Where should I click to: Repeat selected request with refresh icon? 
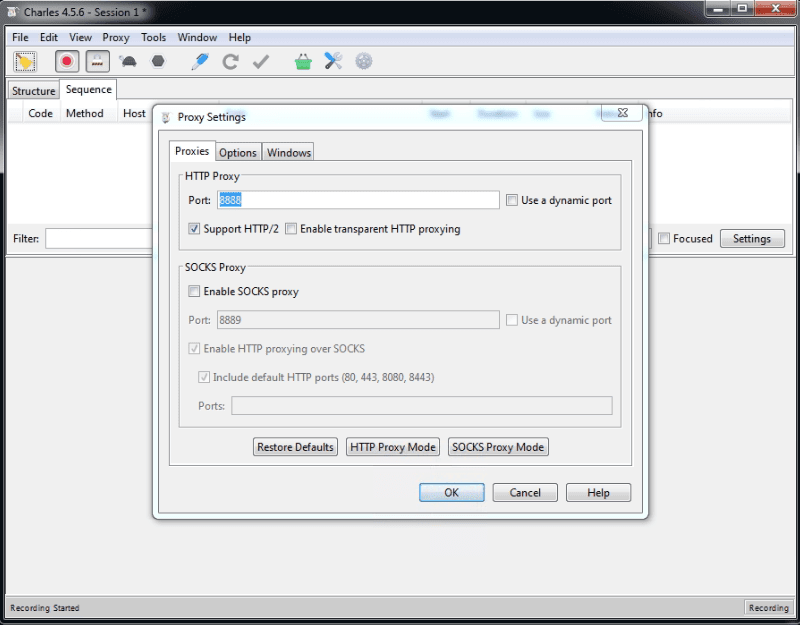point(230,62)
